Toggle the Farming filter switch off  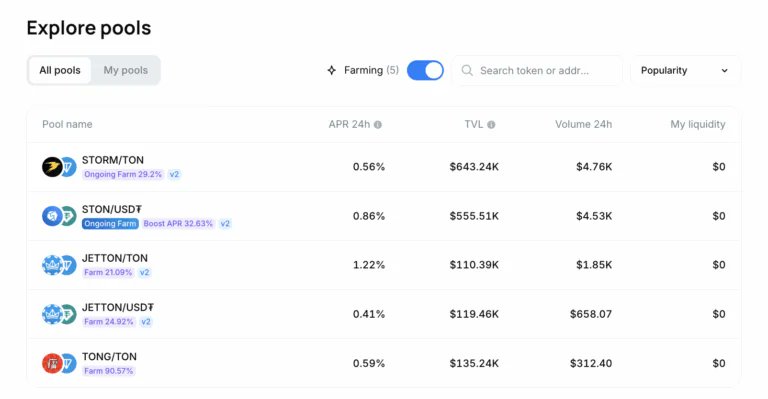click(x=425, y=70)
